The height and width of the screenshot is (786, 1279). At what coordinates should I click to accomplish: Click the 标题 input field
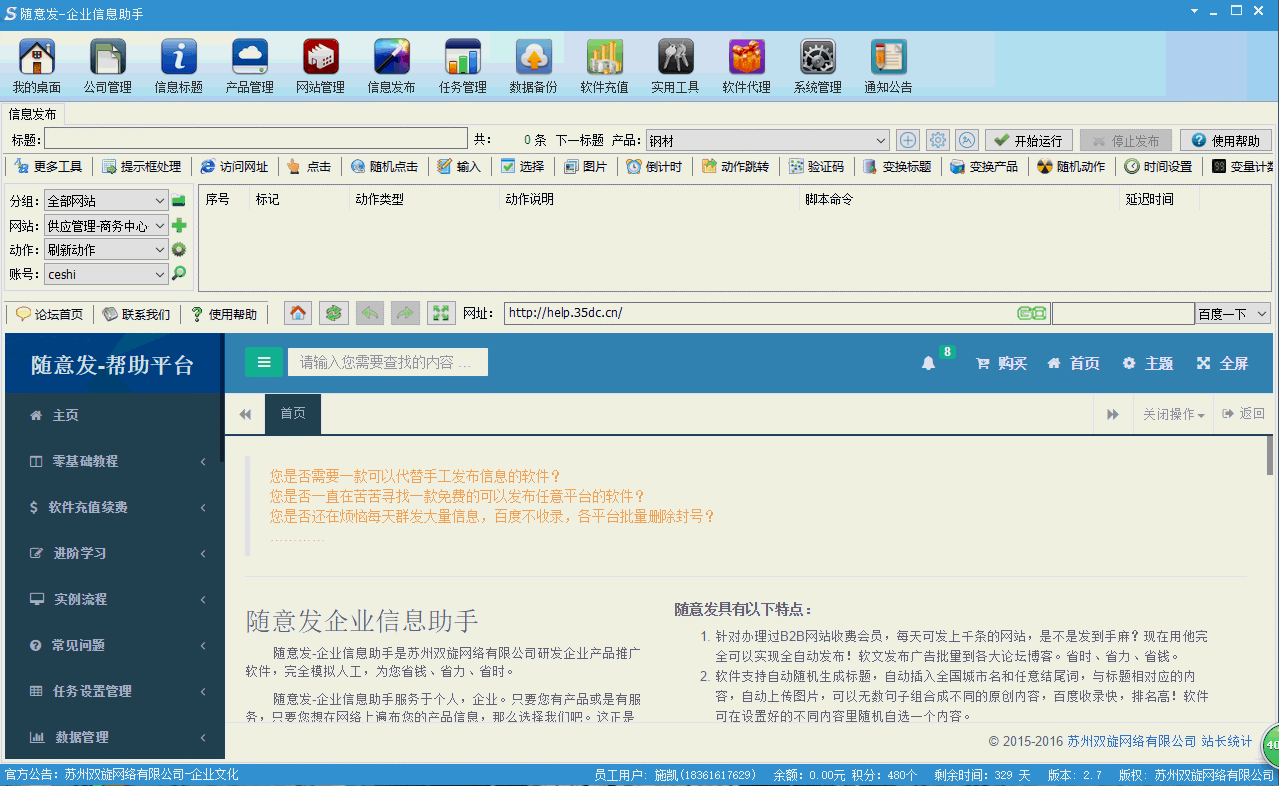(x=256, y=139)
